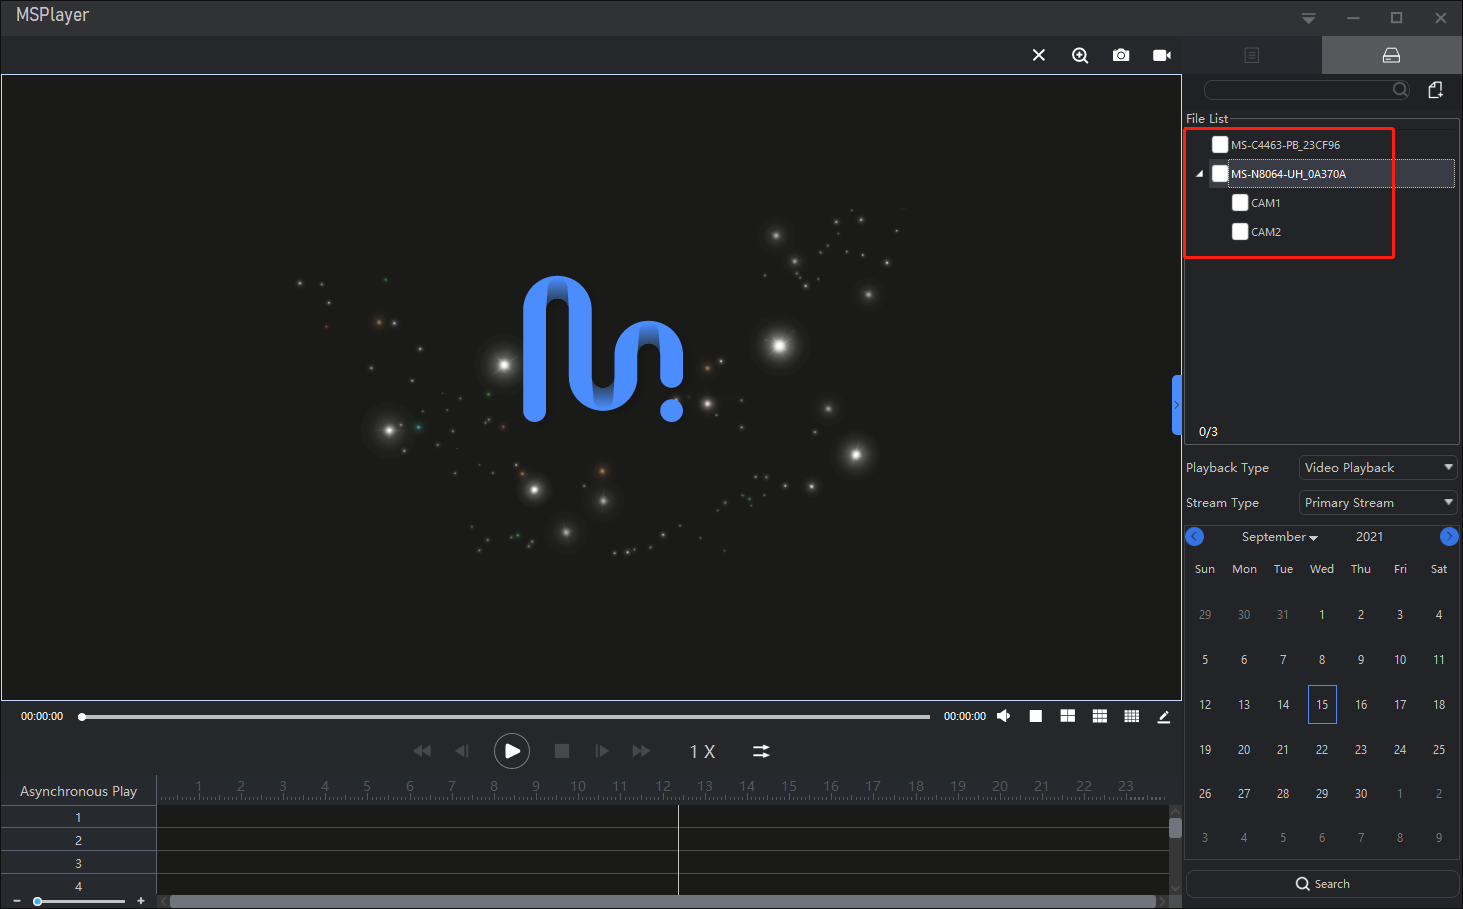Switch to four-window layout
The height and width of the screenshot is (909, 1463).
pyautogui.click(x=1068, y=716)
